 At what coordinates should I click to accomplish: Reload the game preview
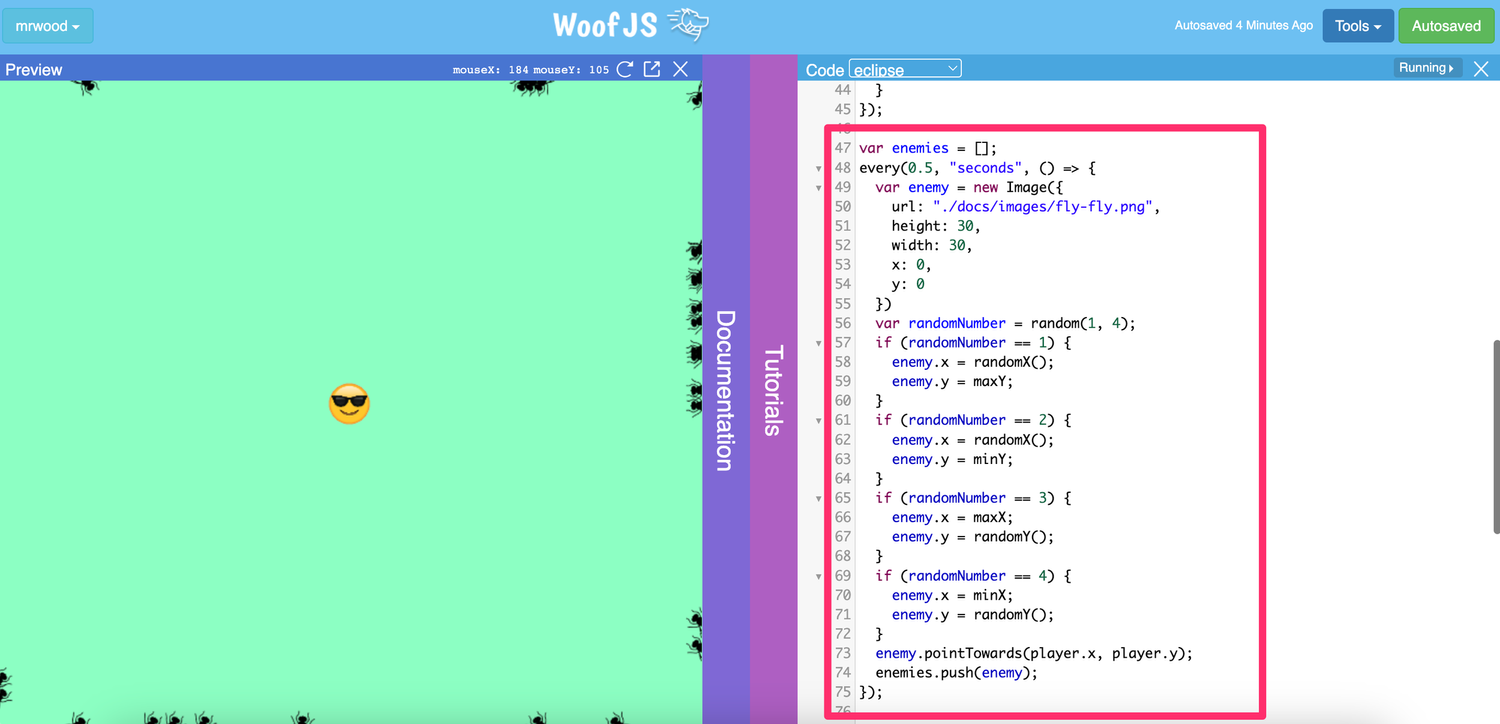625,69
